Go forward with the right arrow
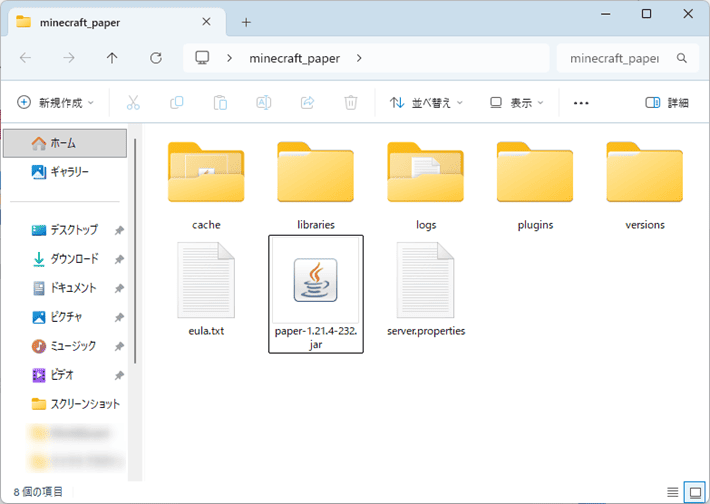 click(69, 58)
